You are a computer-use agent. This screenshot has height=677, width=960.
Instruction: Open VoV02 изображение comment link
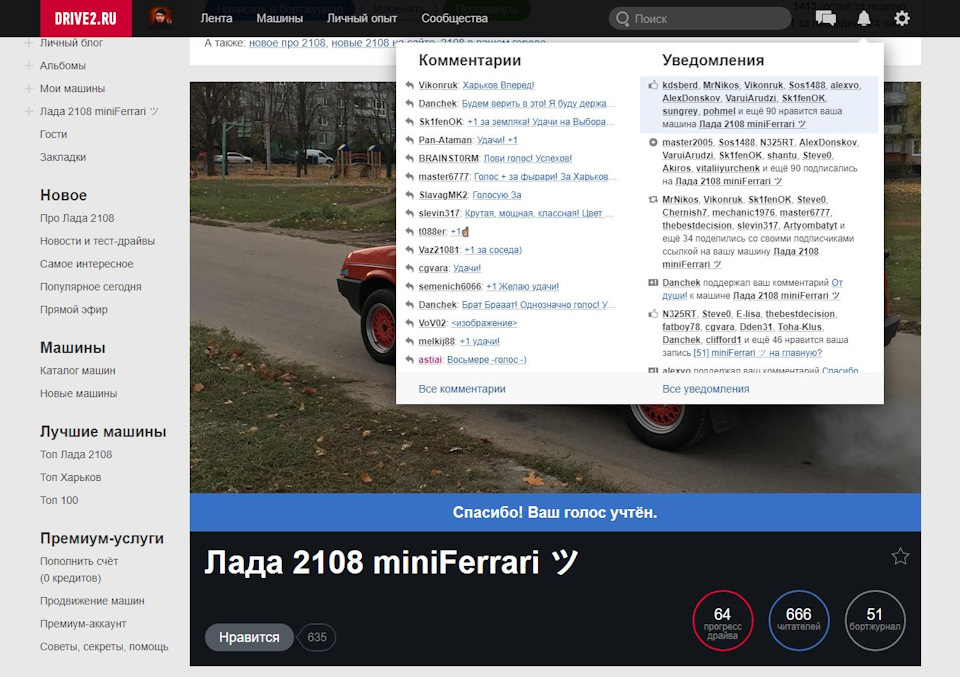point(484,323)
